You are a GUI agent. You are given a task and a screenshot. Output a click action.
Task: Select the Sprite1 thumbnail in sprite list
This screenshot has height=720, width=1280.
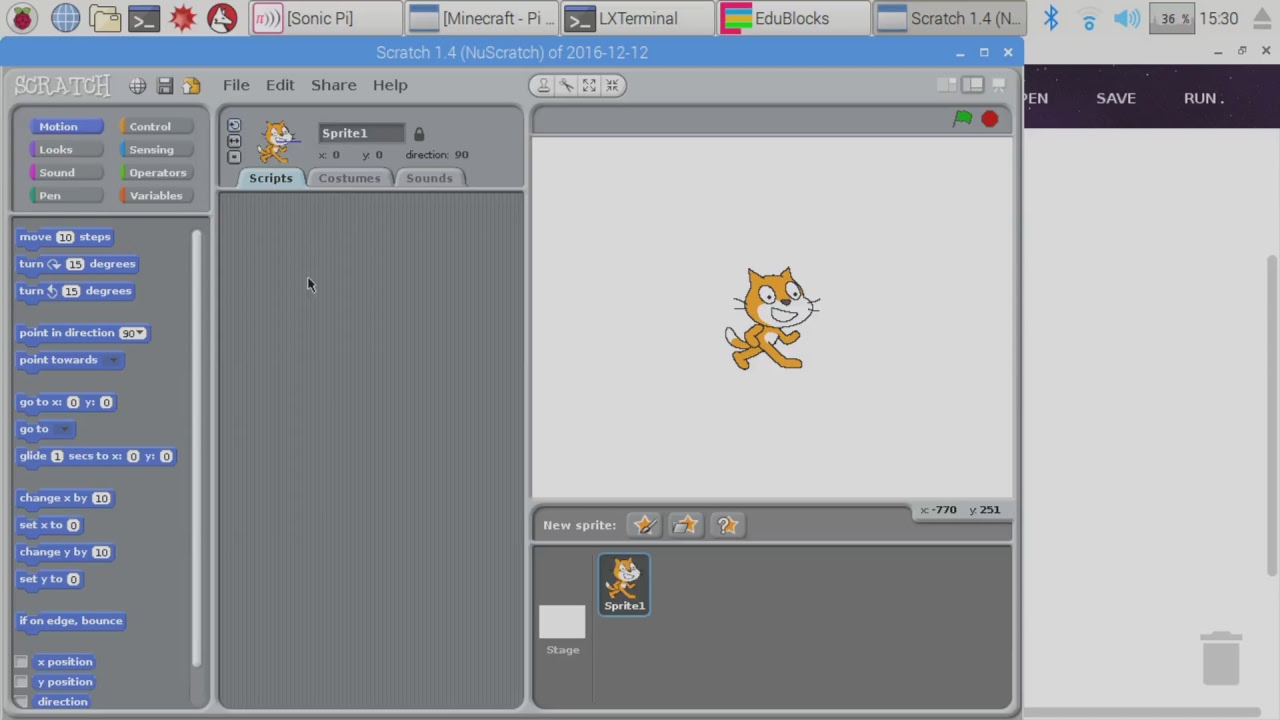point(625,584)
